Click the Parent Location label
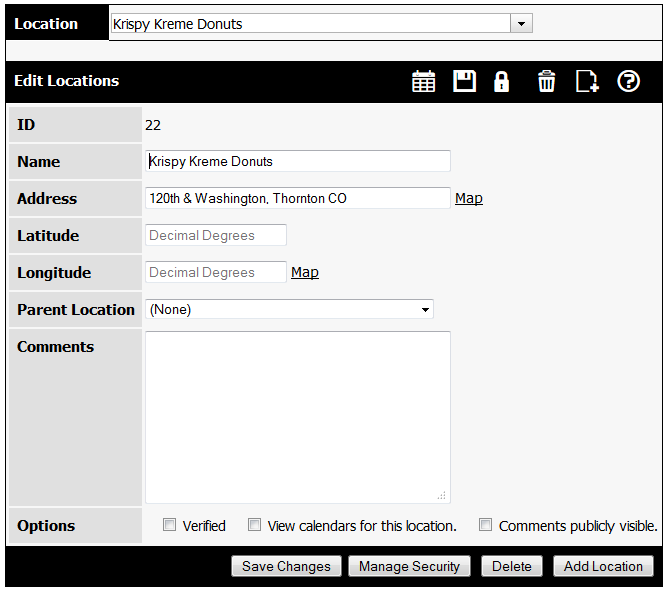This screenshot has height=597, width=671. pyautogui.click(x=76, y=309)
